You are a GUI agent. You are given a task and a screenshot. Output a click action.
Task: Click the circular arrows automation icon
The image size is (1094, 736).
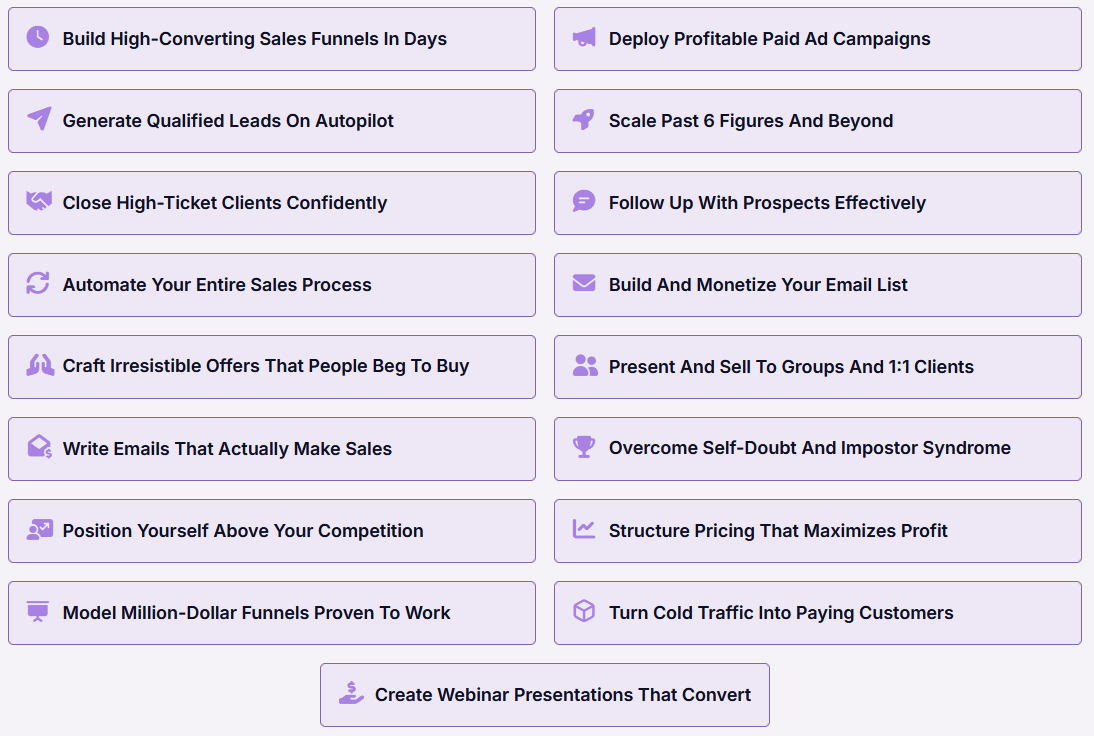38,284
